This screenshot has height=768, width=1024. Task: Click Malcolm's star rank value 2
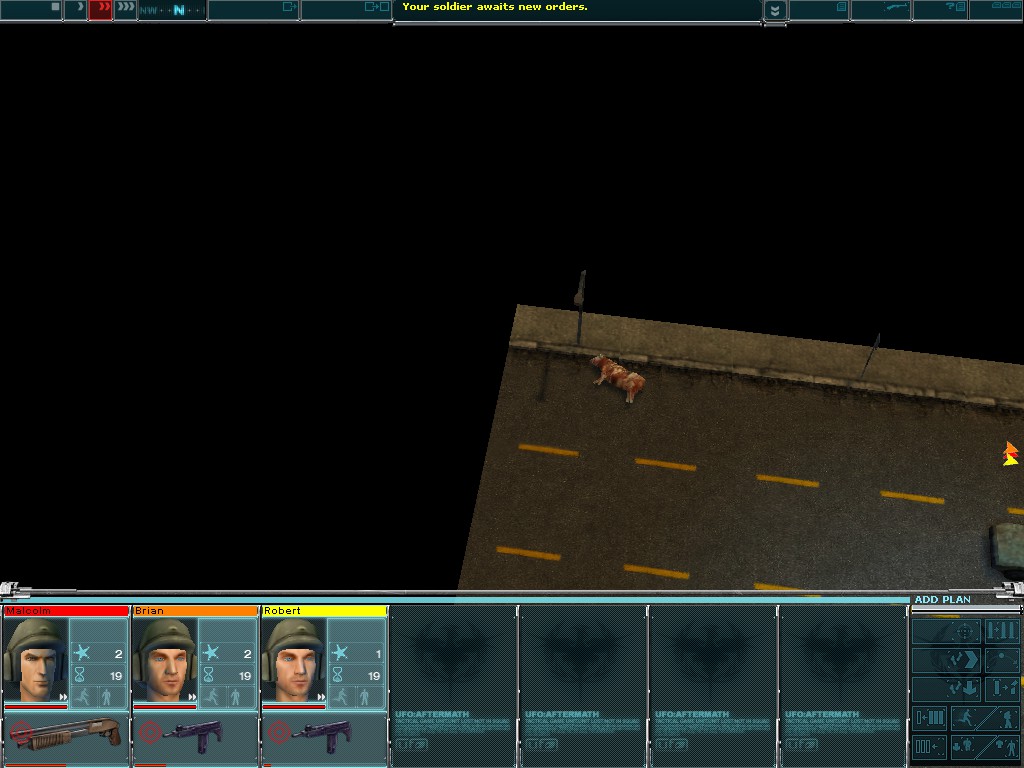(118, 654)
